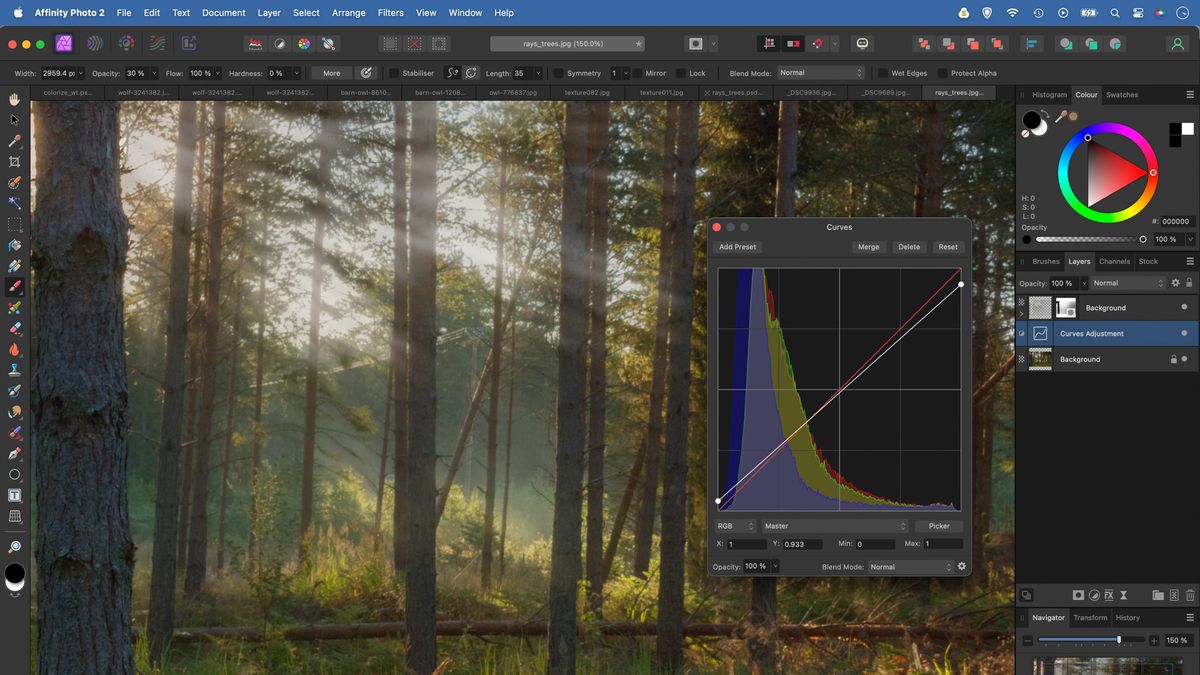Select the Crop tool

pos(14,161)
